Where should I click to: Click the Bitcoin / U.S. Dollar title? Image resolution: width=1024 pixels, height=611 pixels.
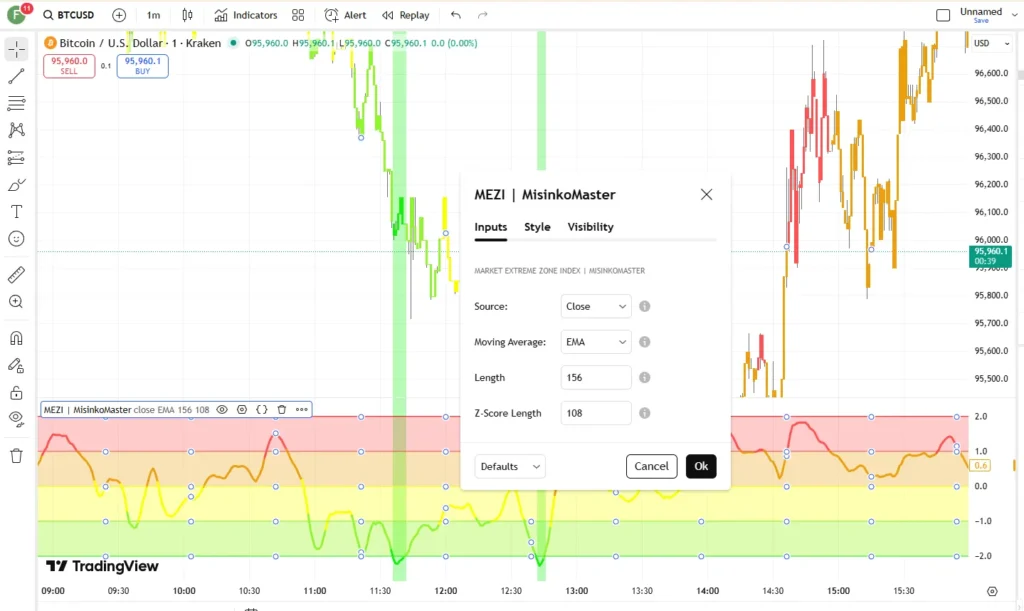pos(140,43)
